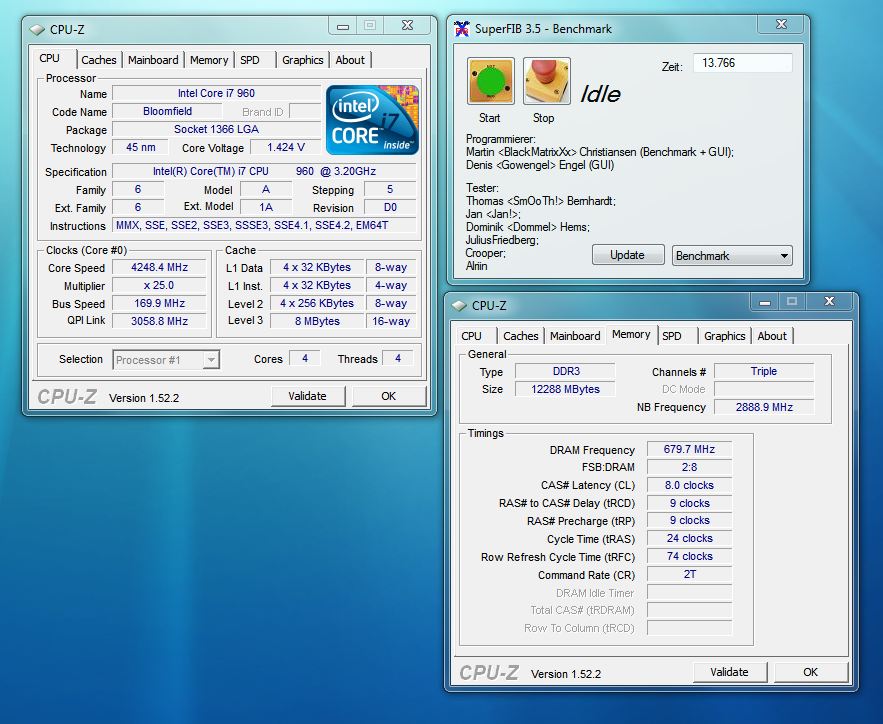Minimize the left CPU-Z window
Viewport: 883px width, 724px height.
click(343, 26)
